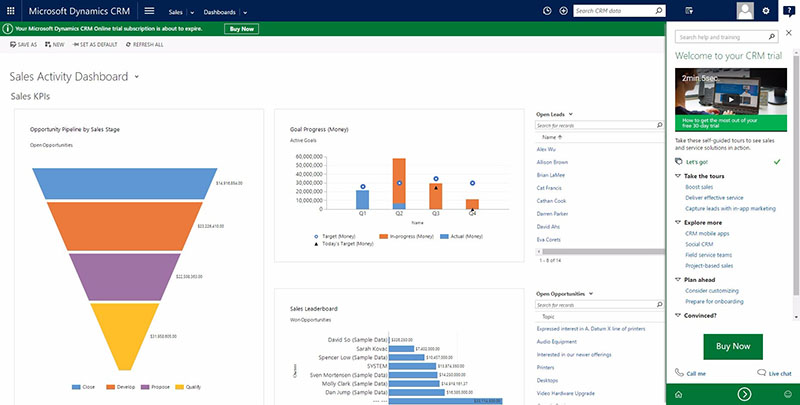Click Buy Now in trial banner
800x405 pixels.
(x=241, y=29)
